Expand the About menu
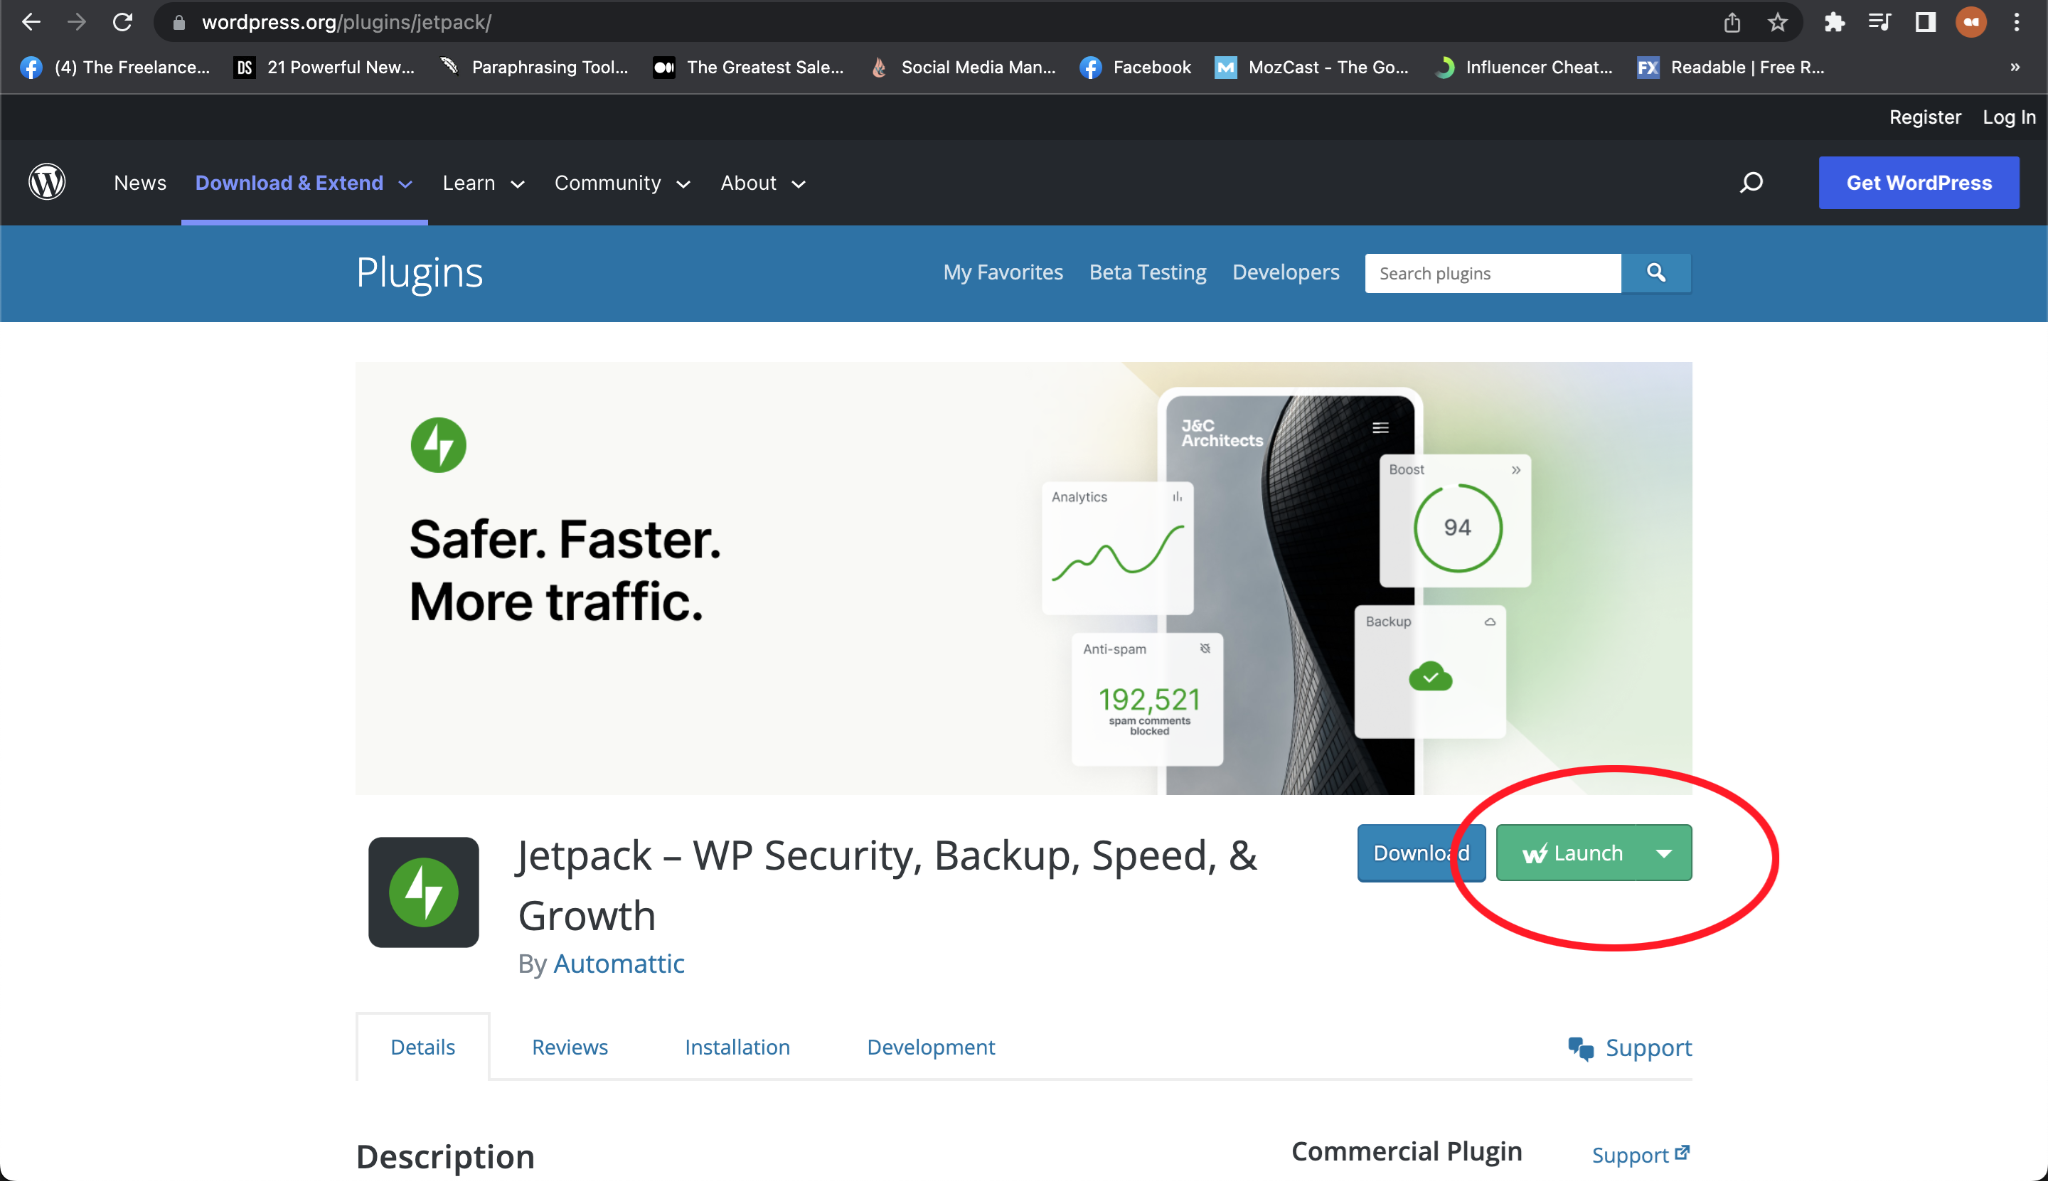The image size is (2048, 1181). pyautogui.click(x=763, y=183)
